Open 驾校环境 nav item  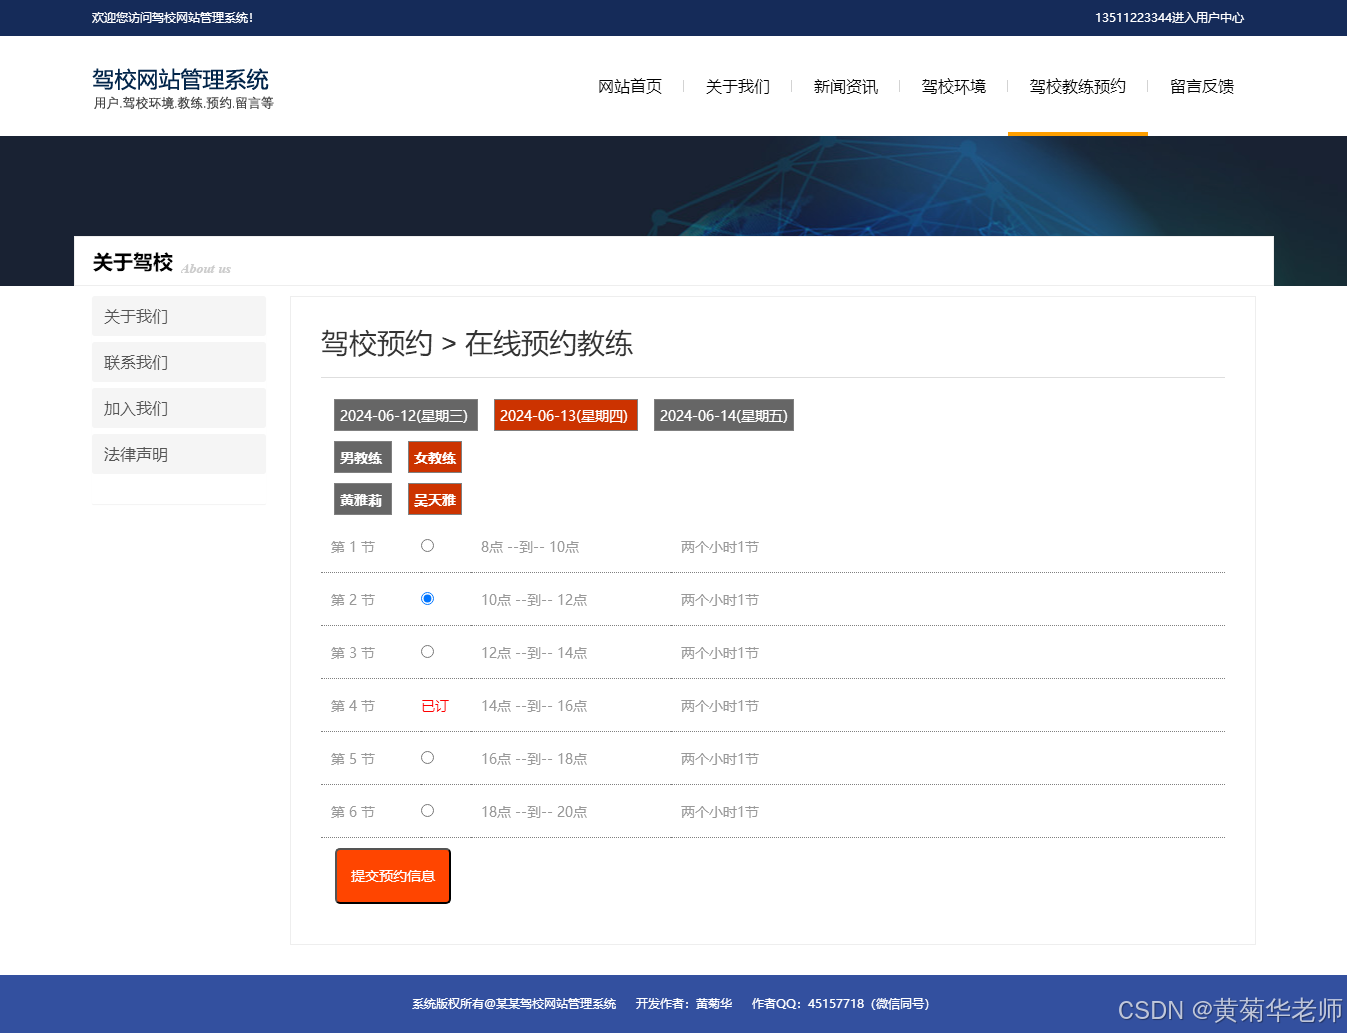[x=954, y=86]
